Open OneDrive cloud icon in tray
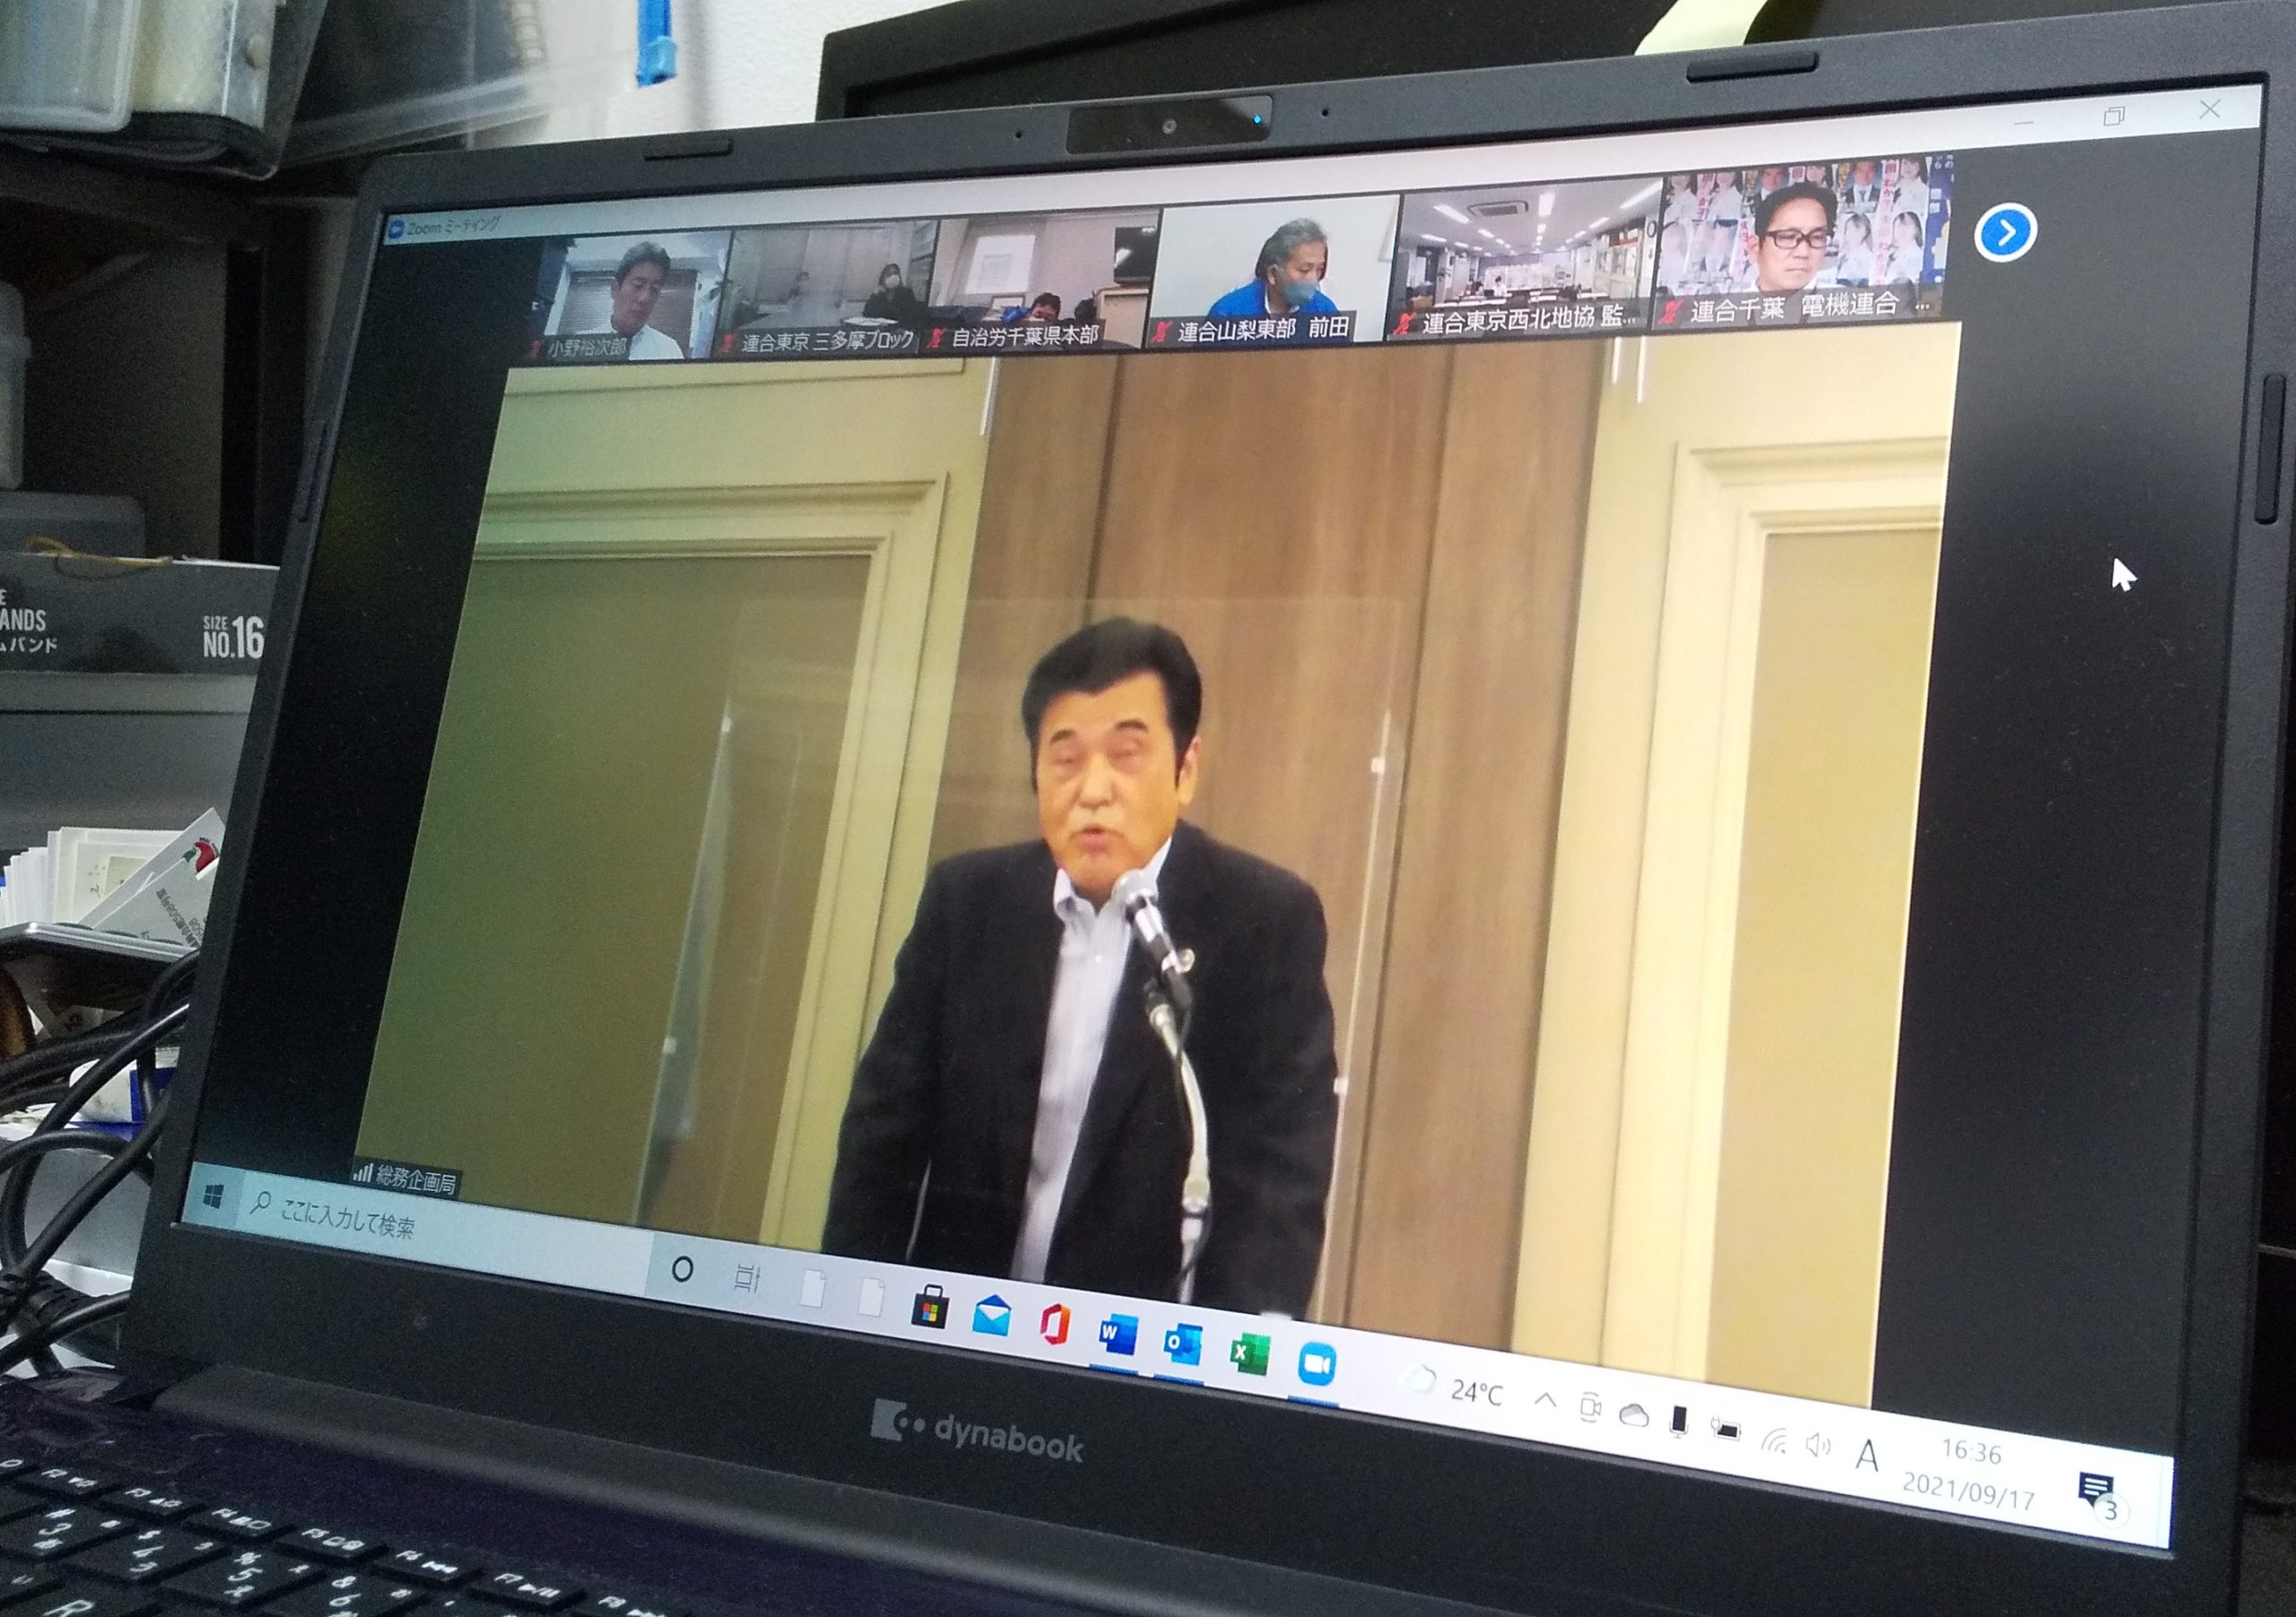Image resolution: width=2296 pixels, height=1617 pixels. coord(1633,1415)
